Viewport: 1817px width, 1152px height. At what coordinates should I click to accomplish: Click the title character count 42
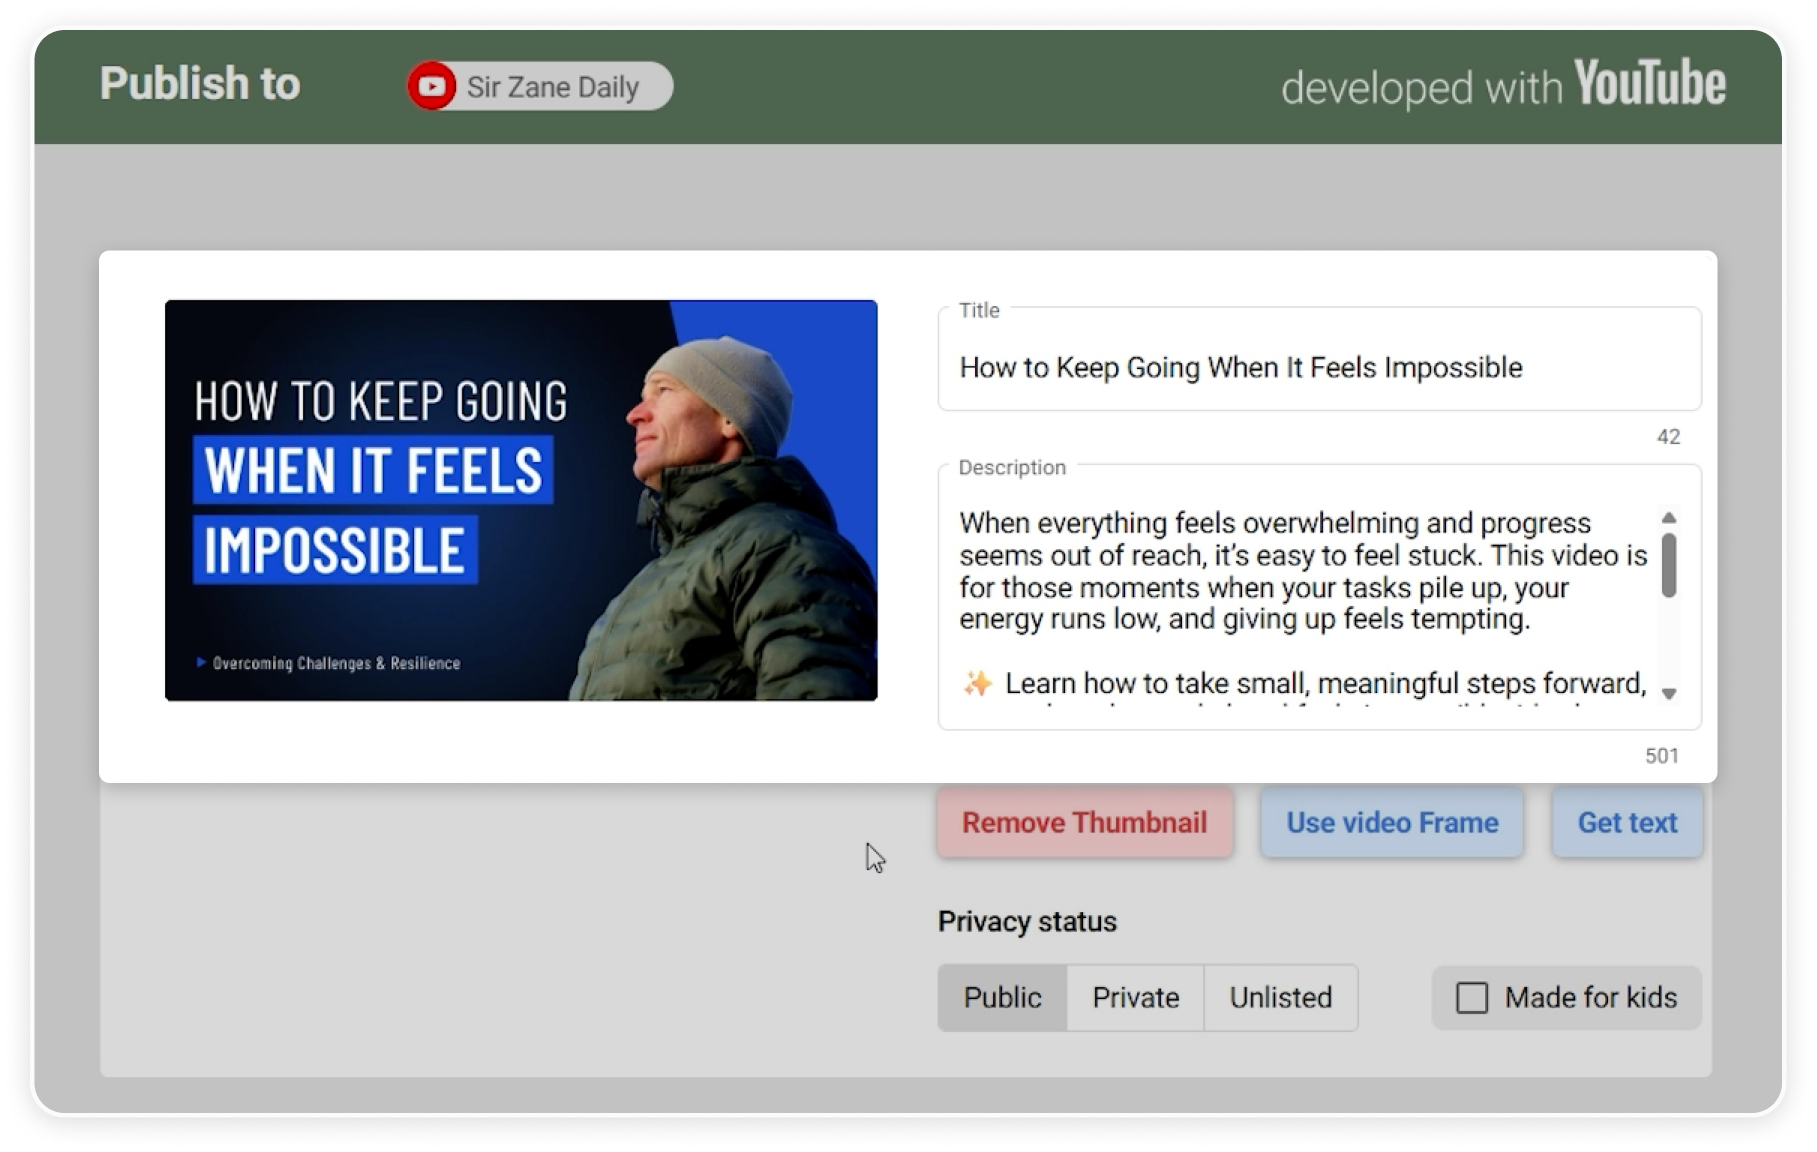coord(1668,437)
